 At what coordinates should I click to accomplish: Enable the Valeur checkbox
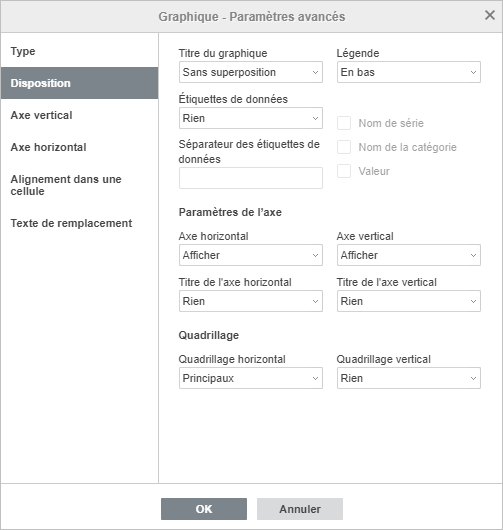tap(344, 171)
